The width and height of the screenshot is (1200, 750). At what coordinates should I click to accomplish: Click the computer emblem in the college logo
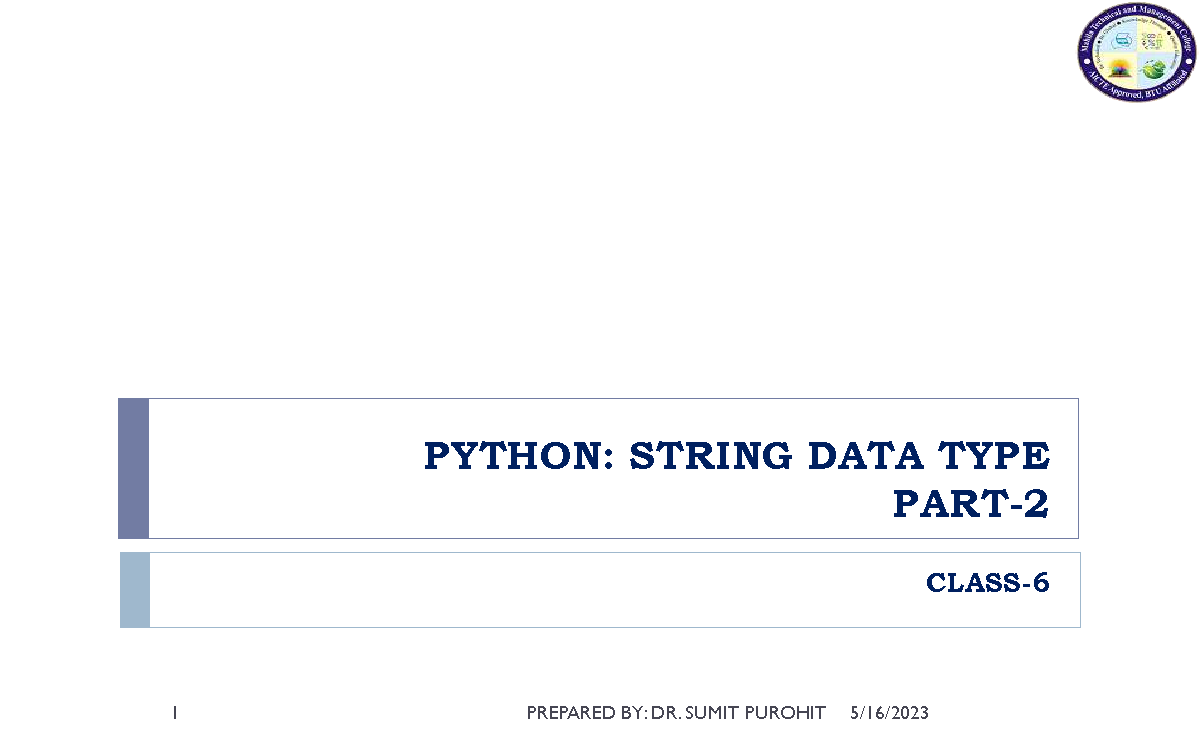click(1122, 42)
